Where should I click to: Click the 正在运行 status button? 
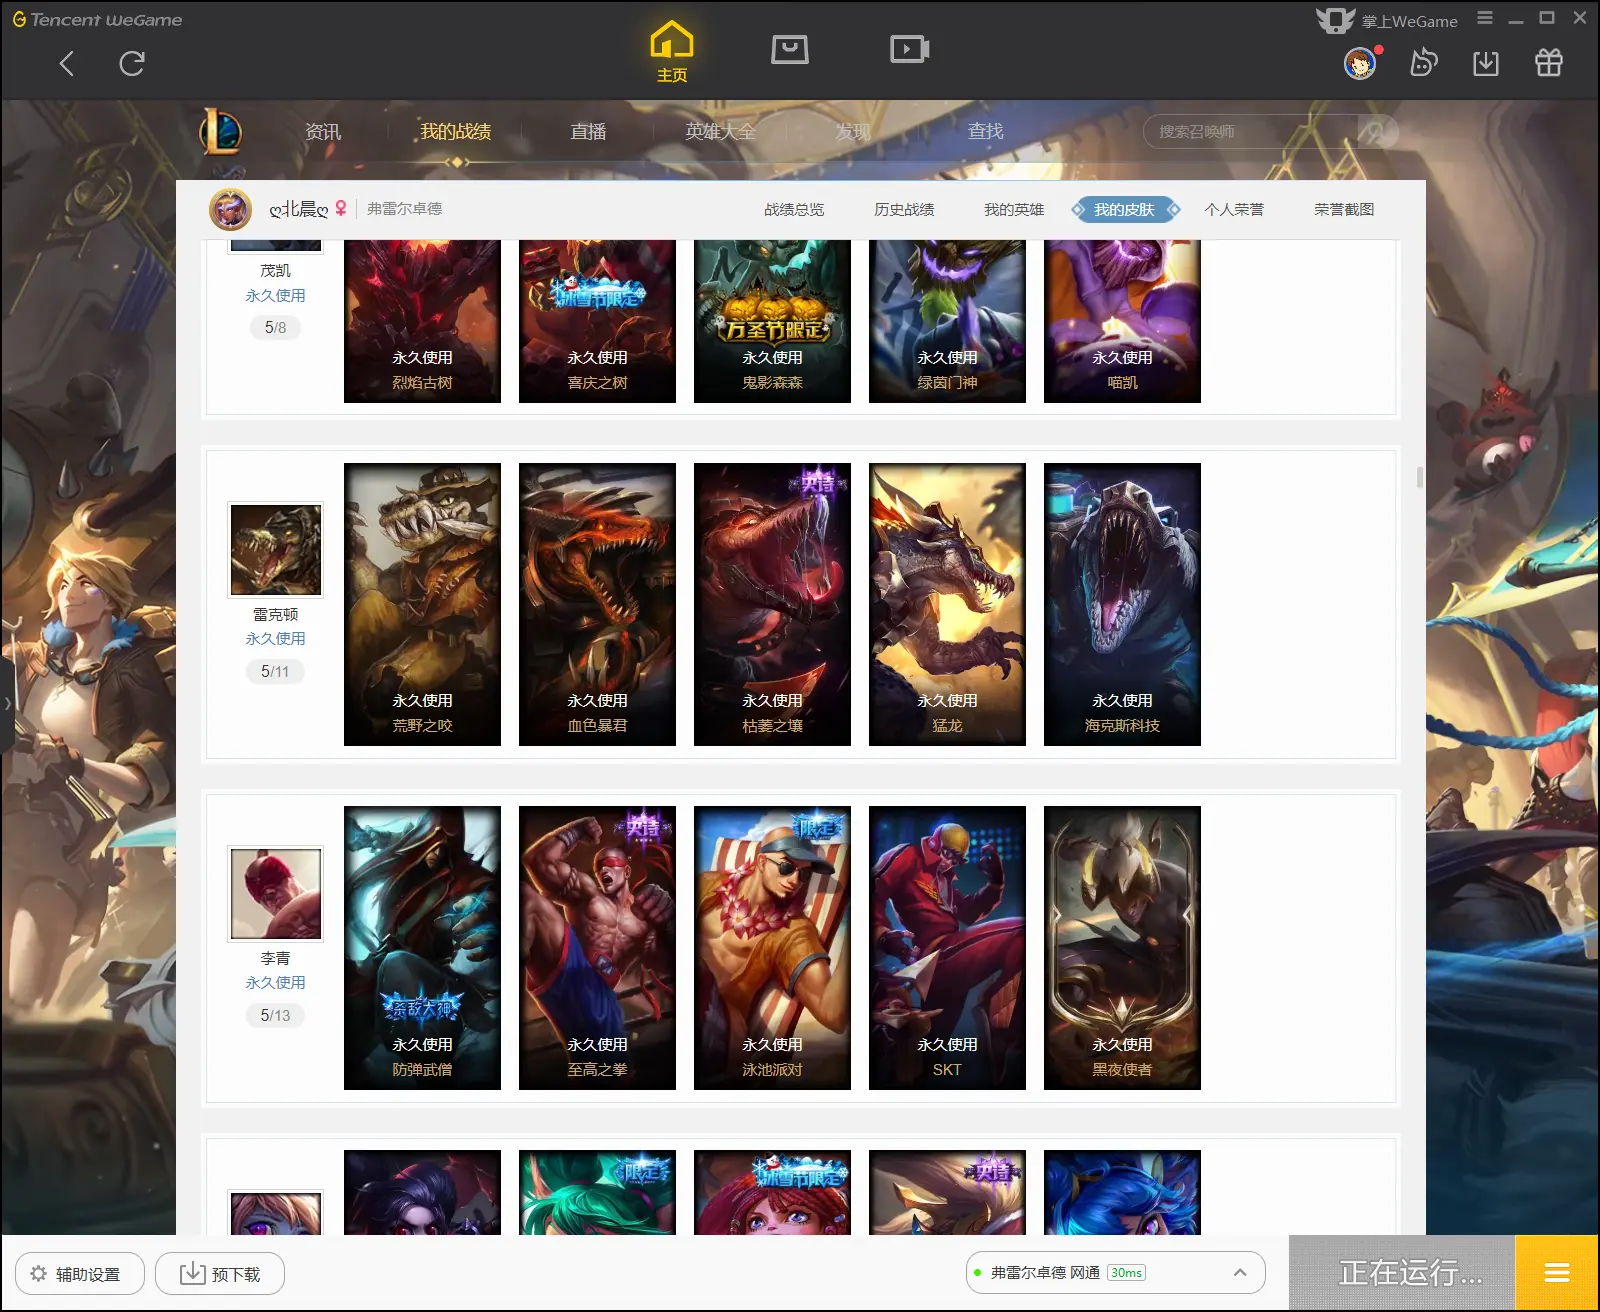click(x=1402, y=1273)
